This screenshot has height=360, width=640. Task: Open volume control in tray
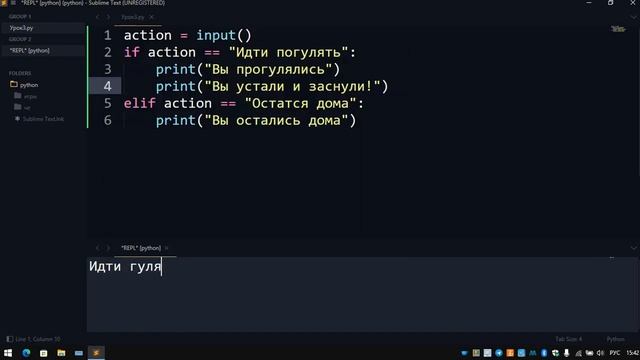[x=600, y=353]
